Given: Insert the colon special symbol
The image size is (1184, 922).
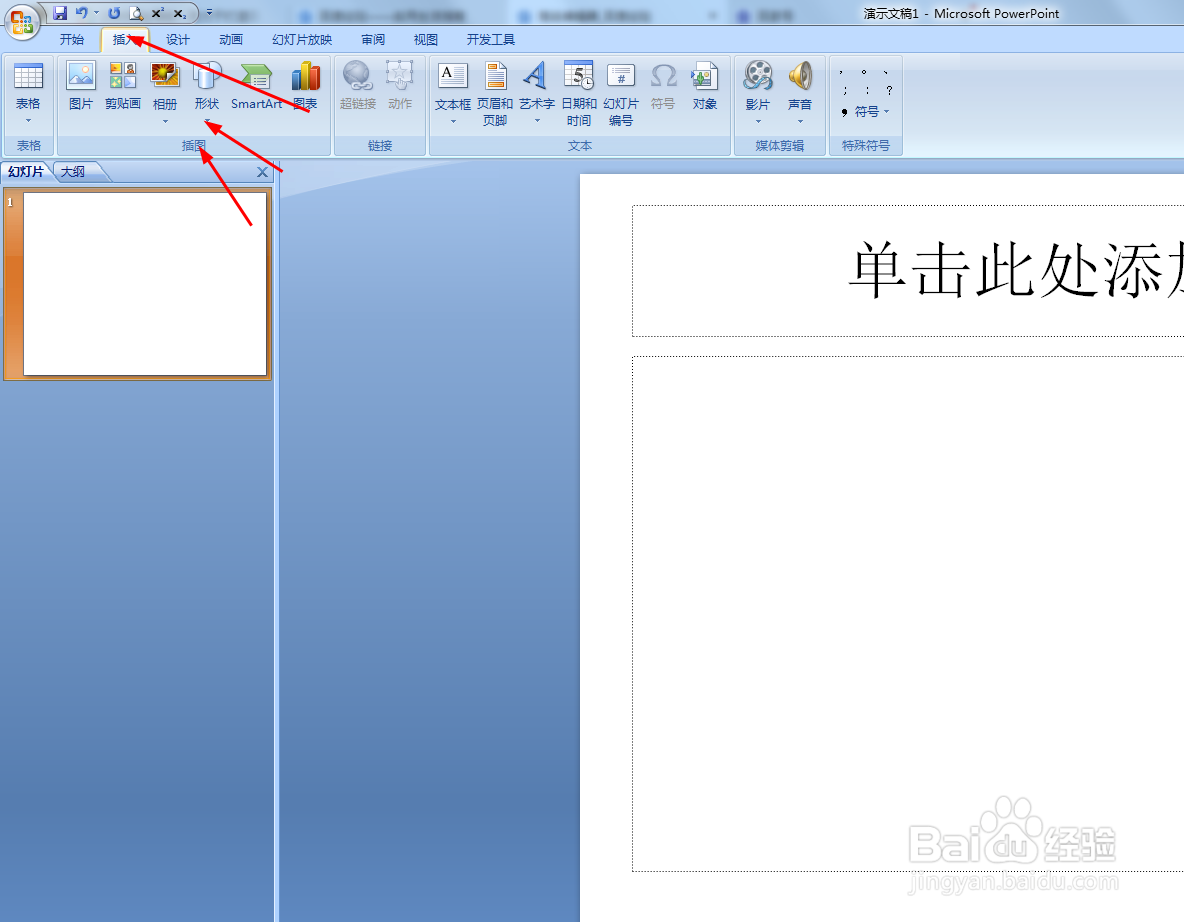Looking at the screenshot, I should [x=867, y=90].
